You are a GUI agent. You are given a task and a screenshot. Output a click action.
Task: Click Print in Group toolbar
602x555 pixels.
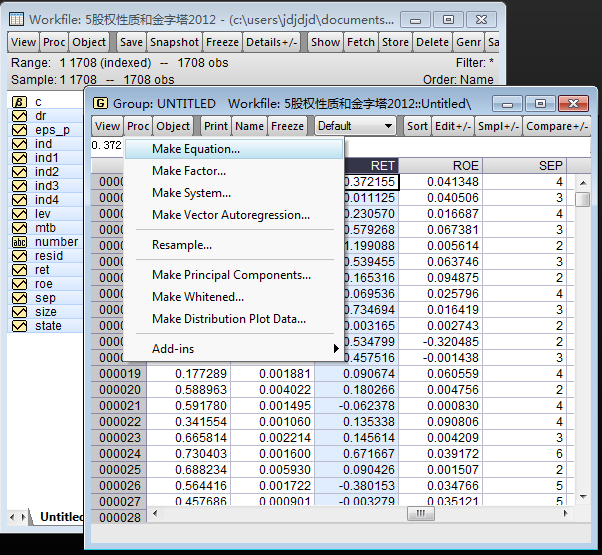[216, 126]
